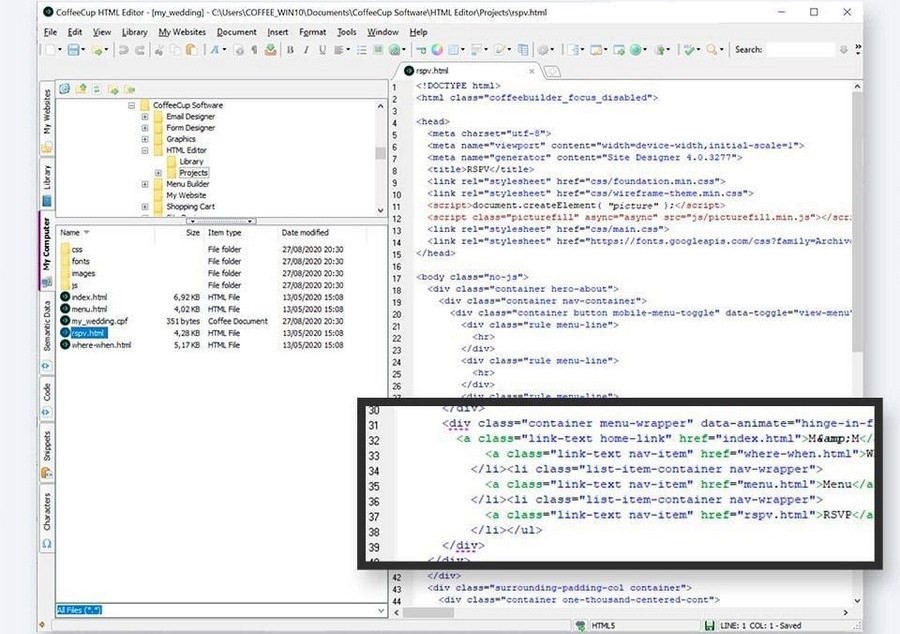
Task: Click the folder up icon in file panel
Action: pyautogui.click(x=81, y=89)
